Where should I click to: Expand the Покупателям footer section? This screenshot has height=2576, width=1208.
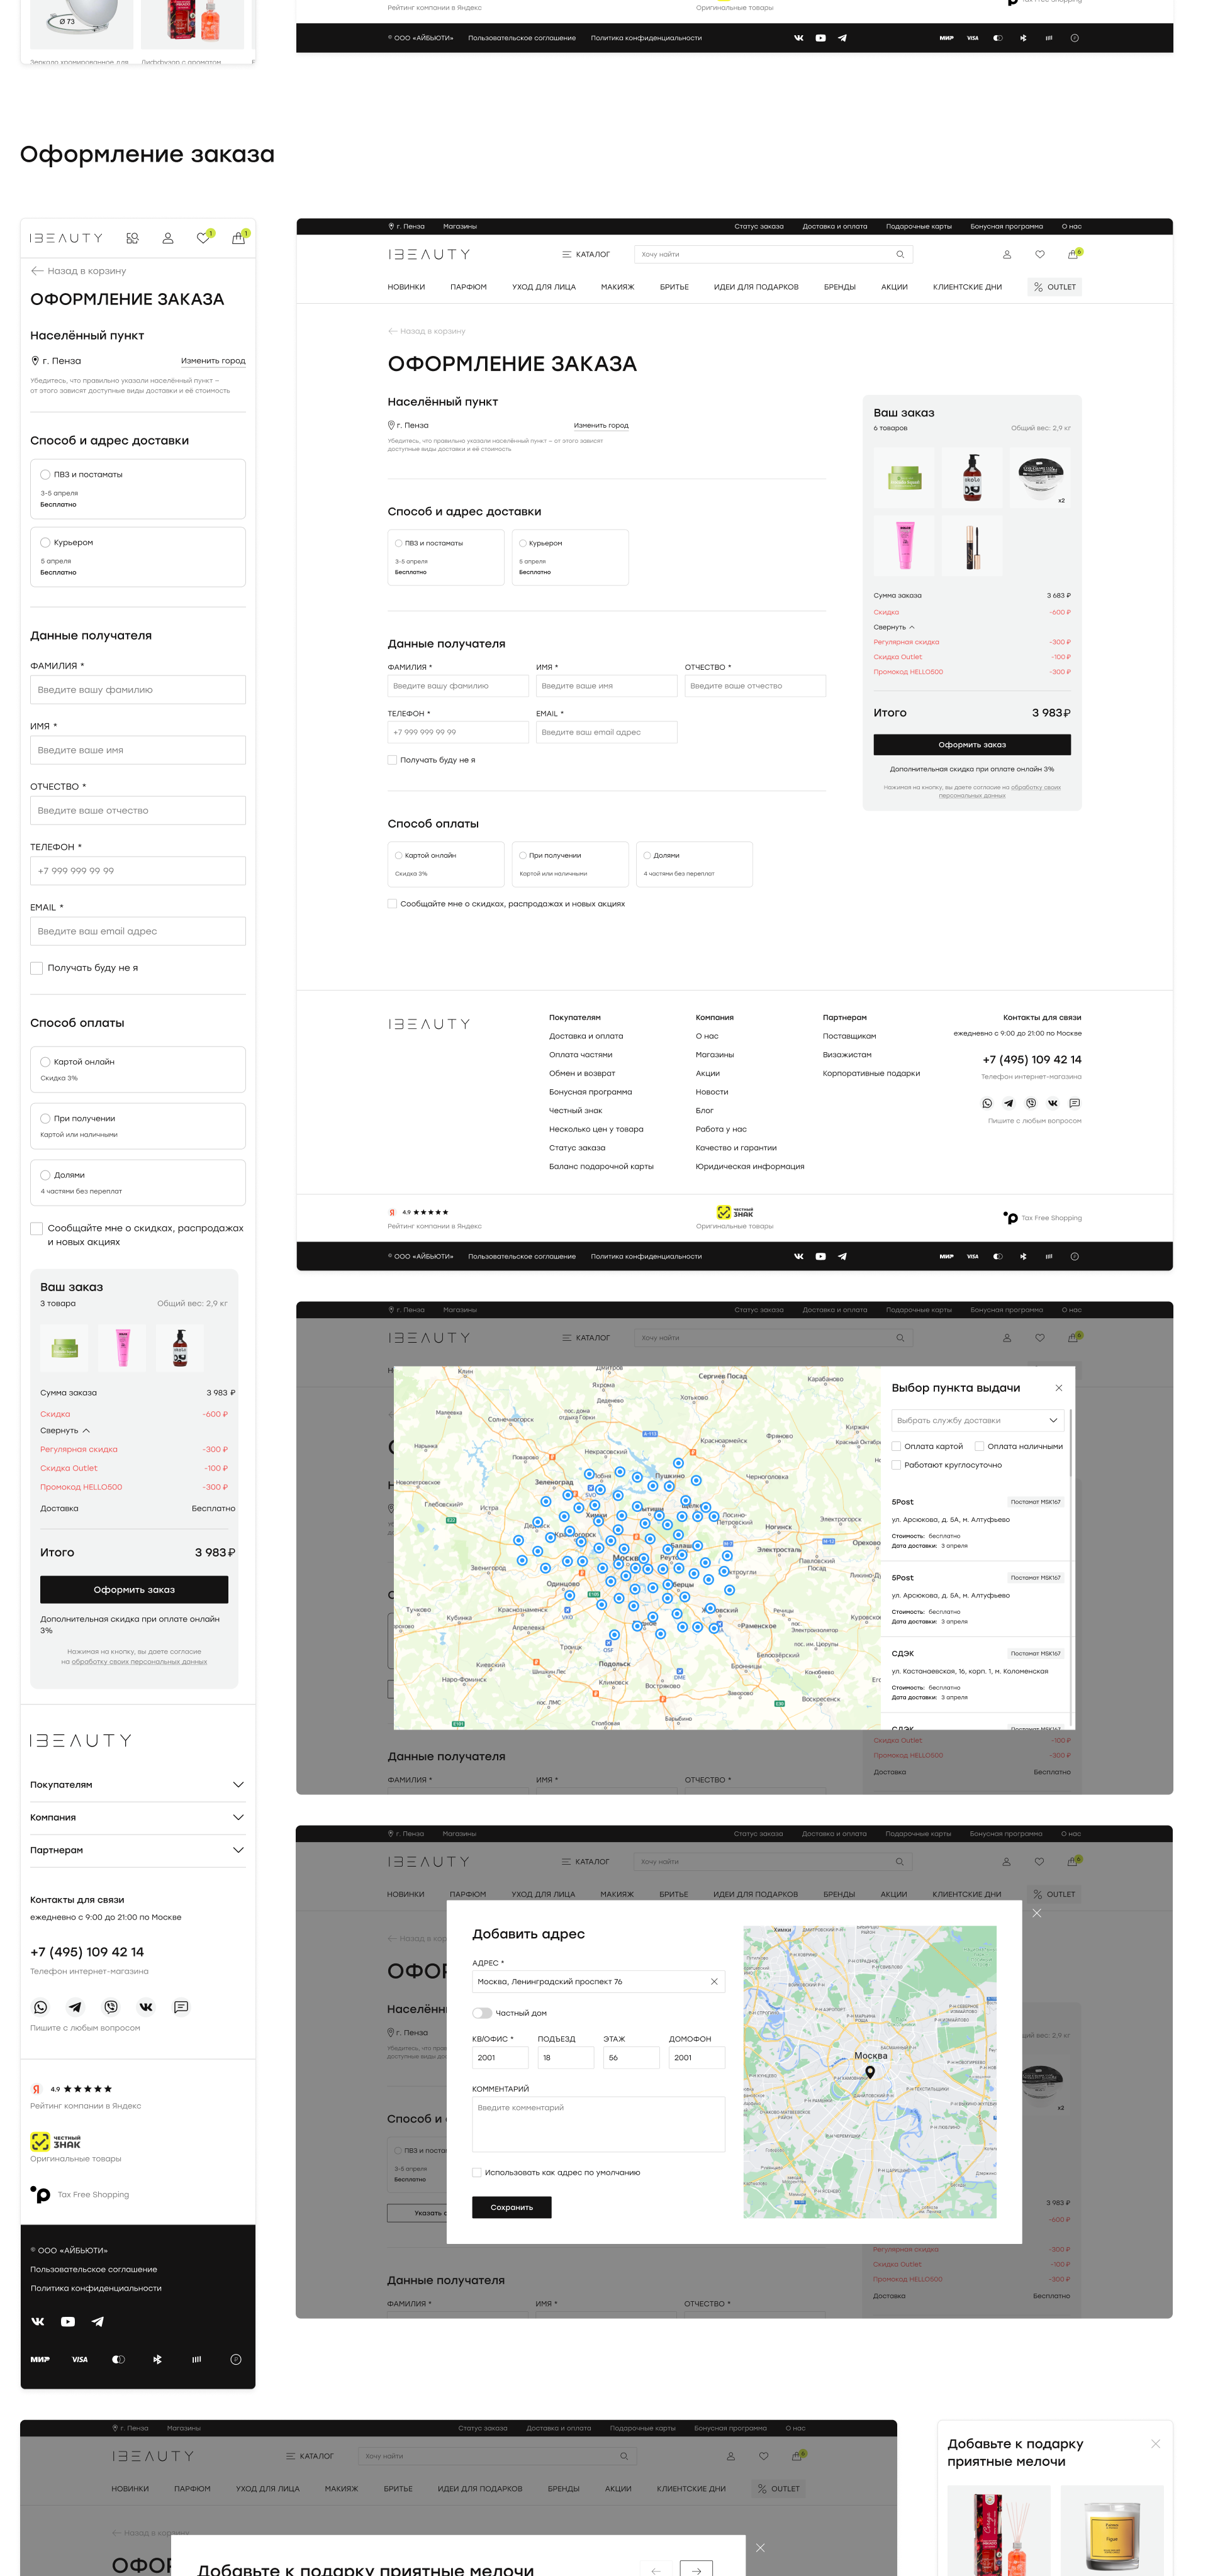238,1785
